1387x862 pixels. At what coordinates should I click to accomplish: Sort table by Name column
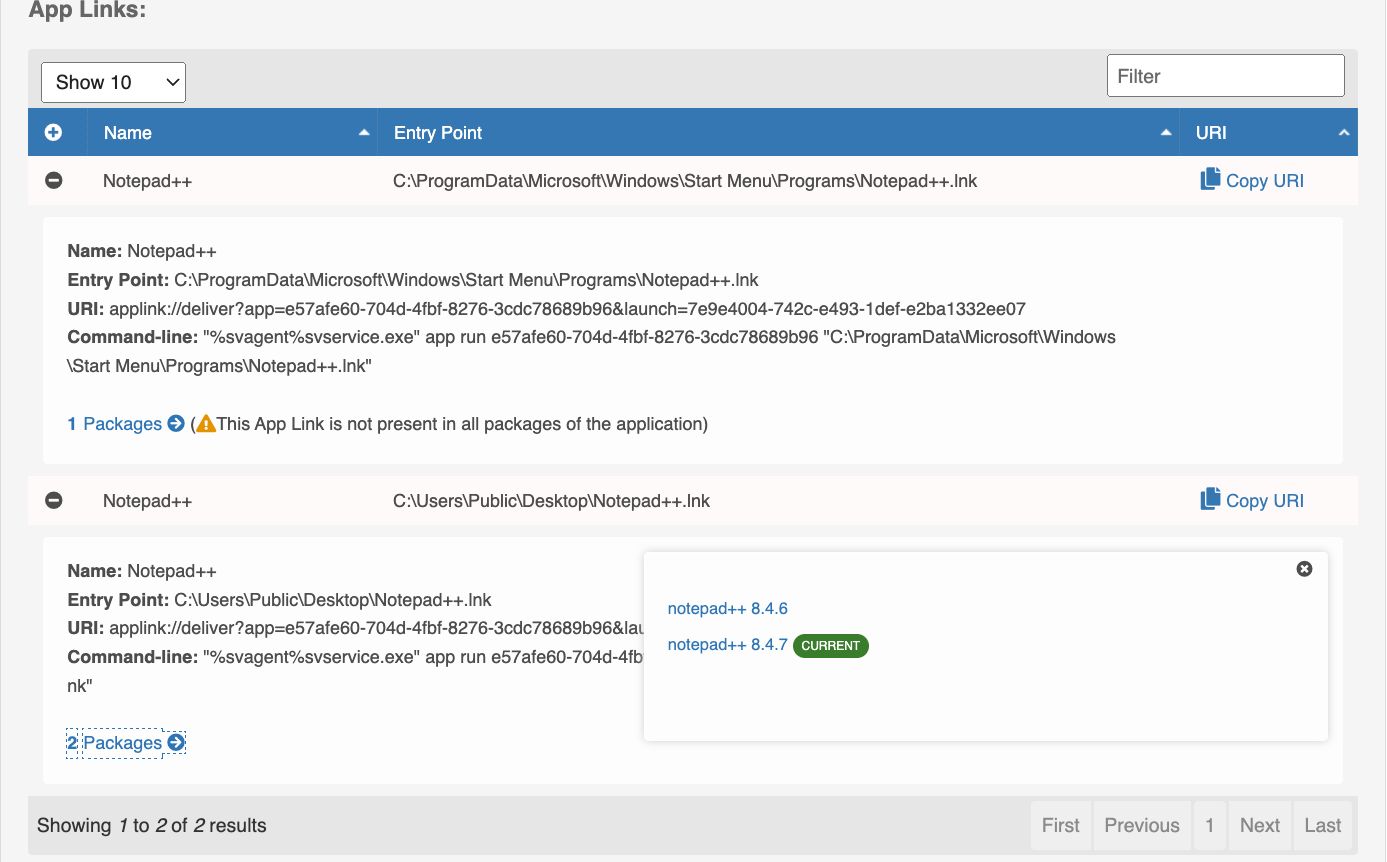[x=233, y=132]
